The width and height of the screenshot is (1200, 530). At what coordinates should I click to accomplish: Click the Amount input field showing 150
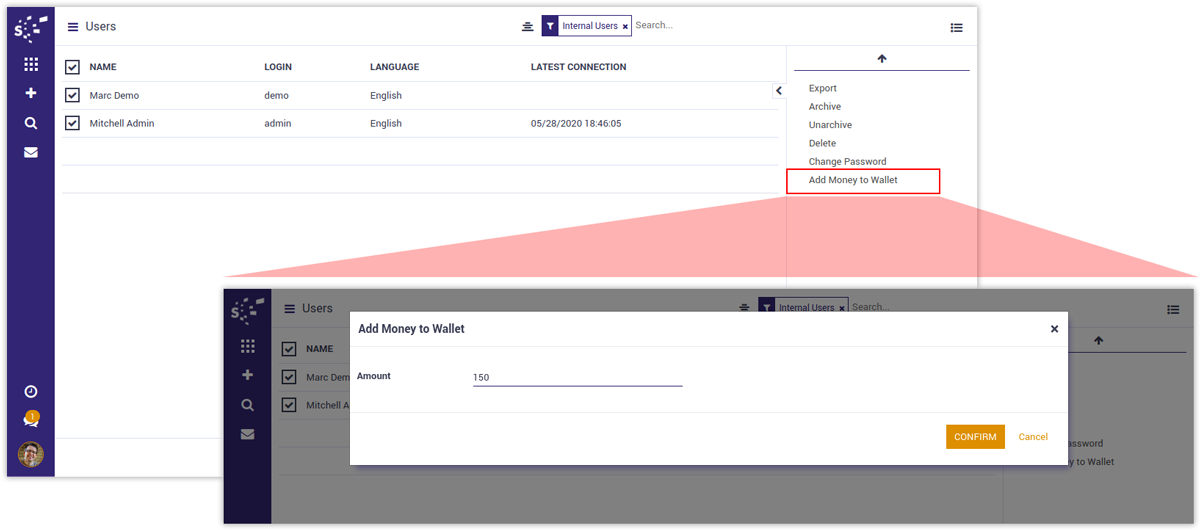pyautogui.click(x=577, y=377)
